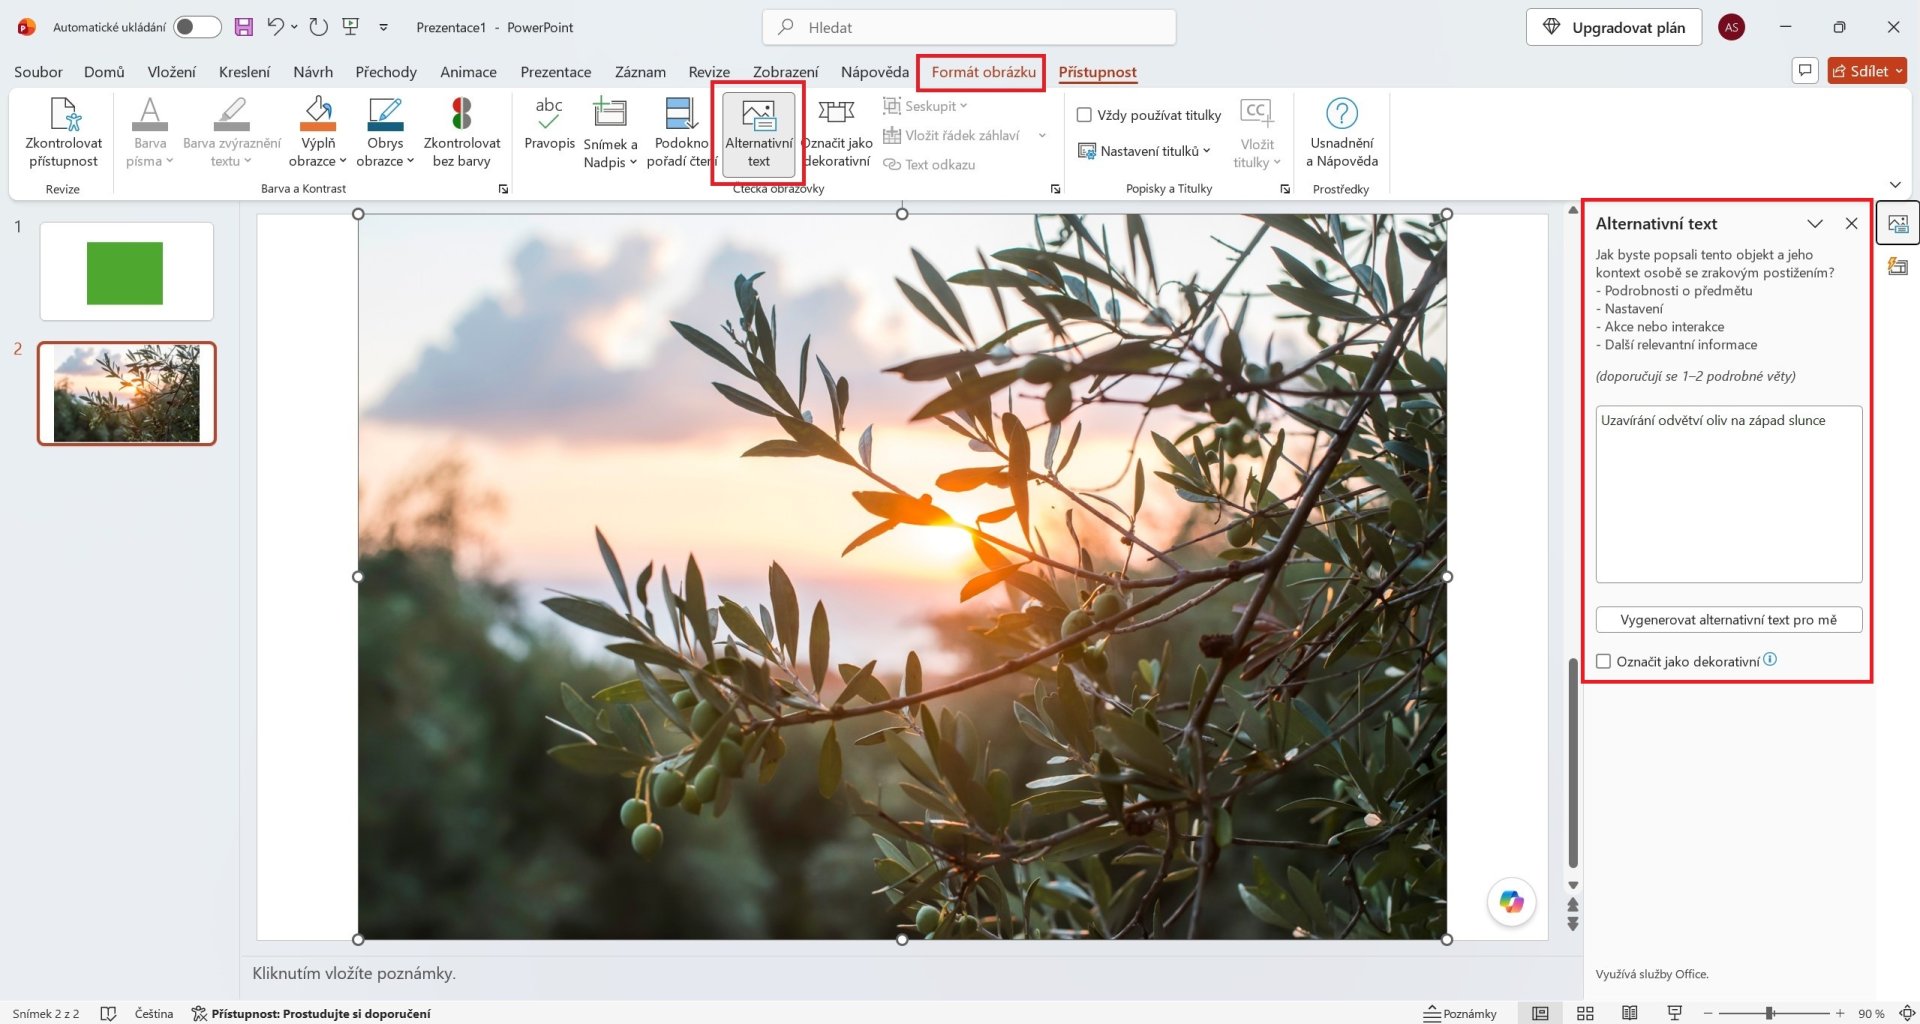Screen dimensions: 1920x1024
Task: Click Čeština language indicator
Action: (154, 1013)
